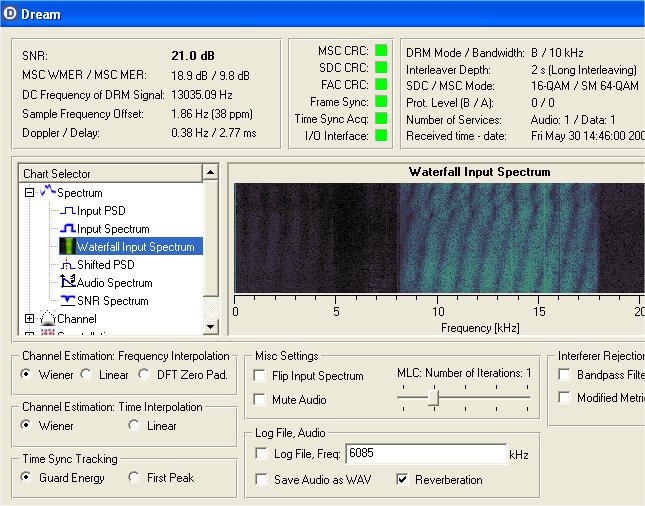Screen dimensions: 645x506
Task: Select the Audio Spectrum tree item
Action: [x=114, y=283]
